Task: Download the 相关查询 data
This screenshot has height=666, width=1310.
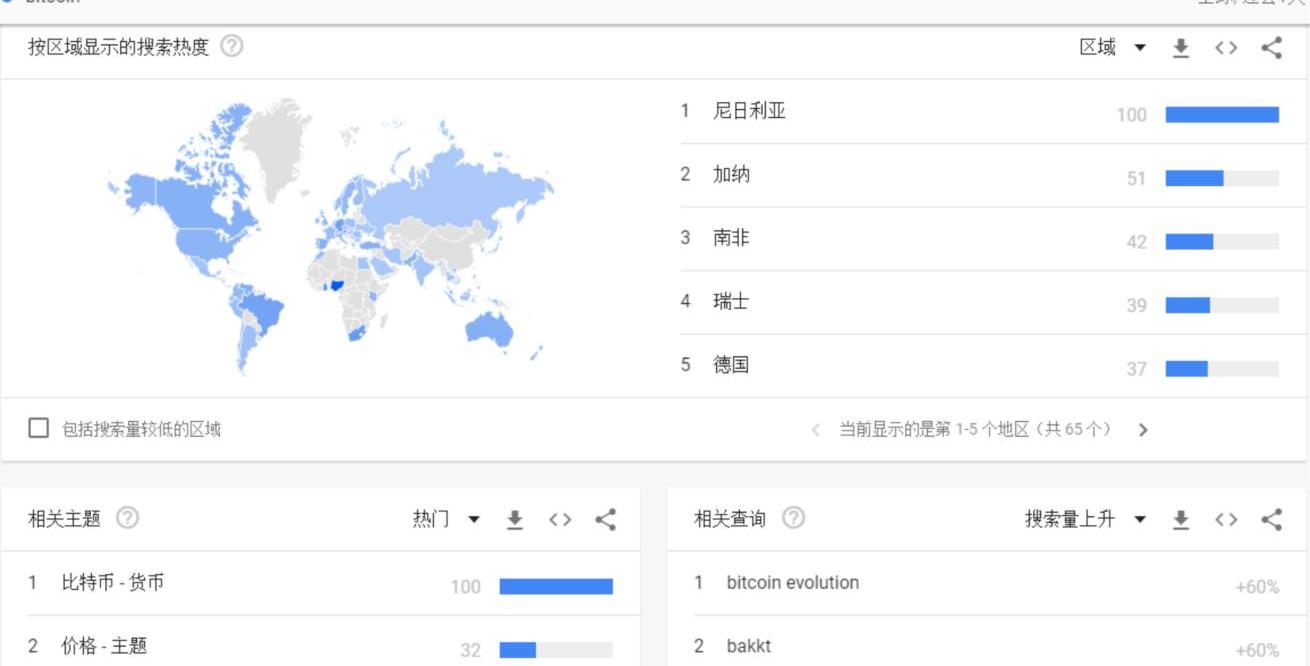Action: tap(1181, 519)
